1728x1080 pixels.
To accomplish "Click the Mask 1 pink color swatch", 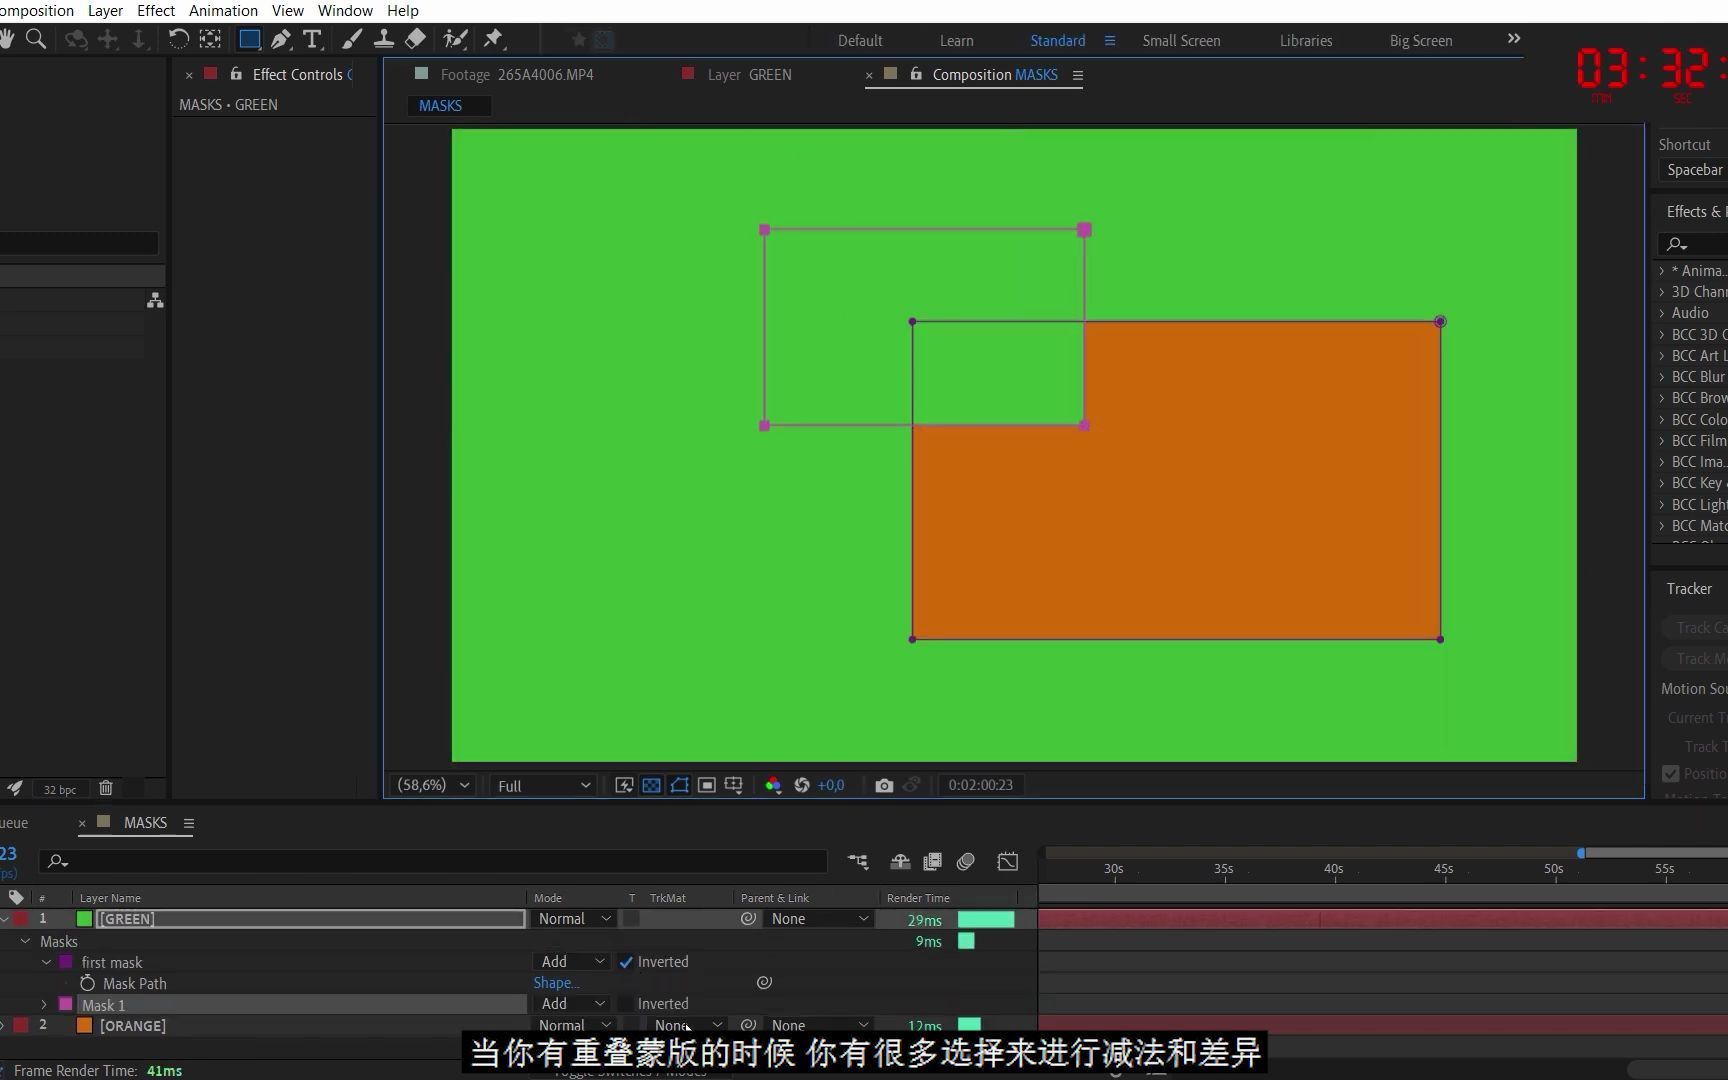I will pyautogui.click(x=66, y=1004).
